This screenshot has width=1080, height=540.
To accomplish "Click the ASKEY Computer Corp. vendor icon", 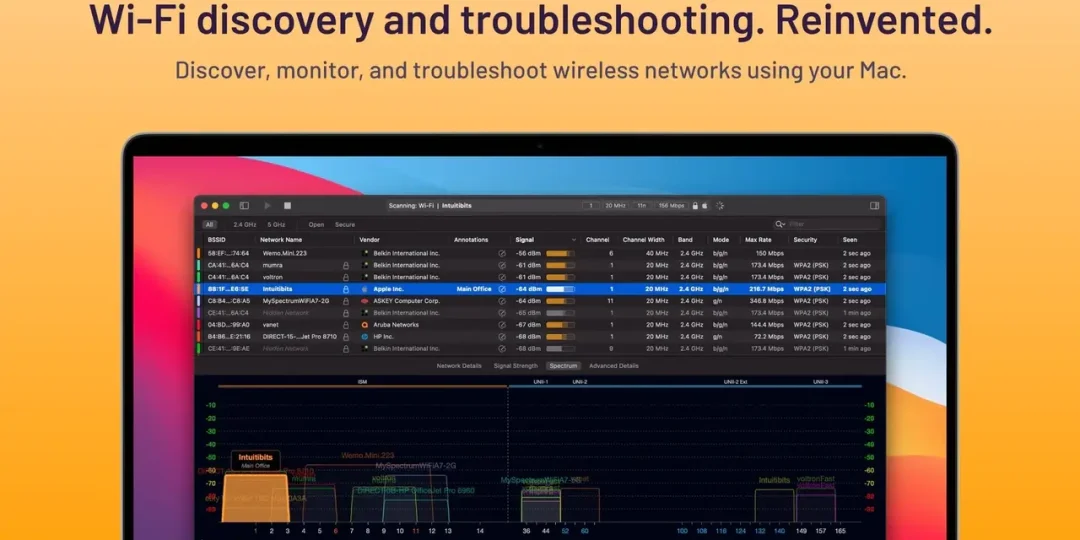I will pos(365,301).
